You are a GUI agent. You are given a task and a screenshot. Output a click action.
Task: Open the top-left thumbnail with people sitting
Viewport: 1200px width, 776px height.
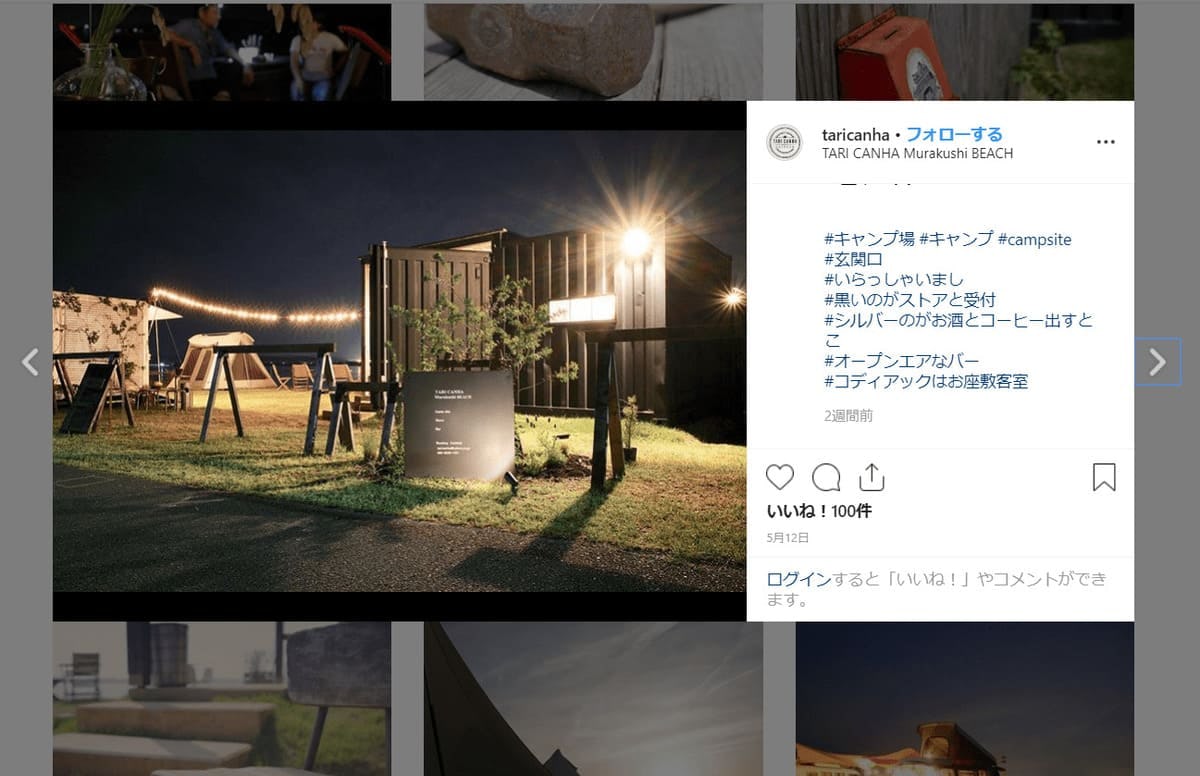pyautogui.click(x=222, y=52)
